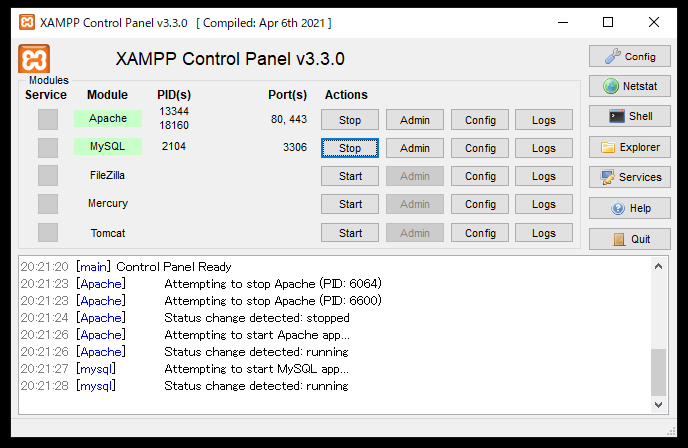The height and width of the screenshot is (448, 688).
Task: Open Config with the wrench icon
Action: pyautogui.click(x=629, y=56)
